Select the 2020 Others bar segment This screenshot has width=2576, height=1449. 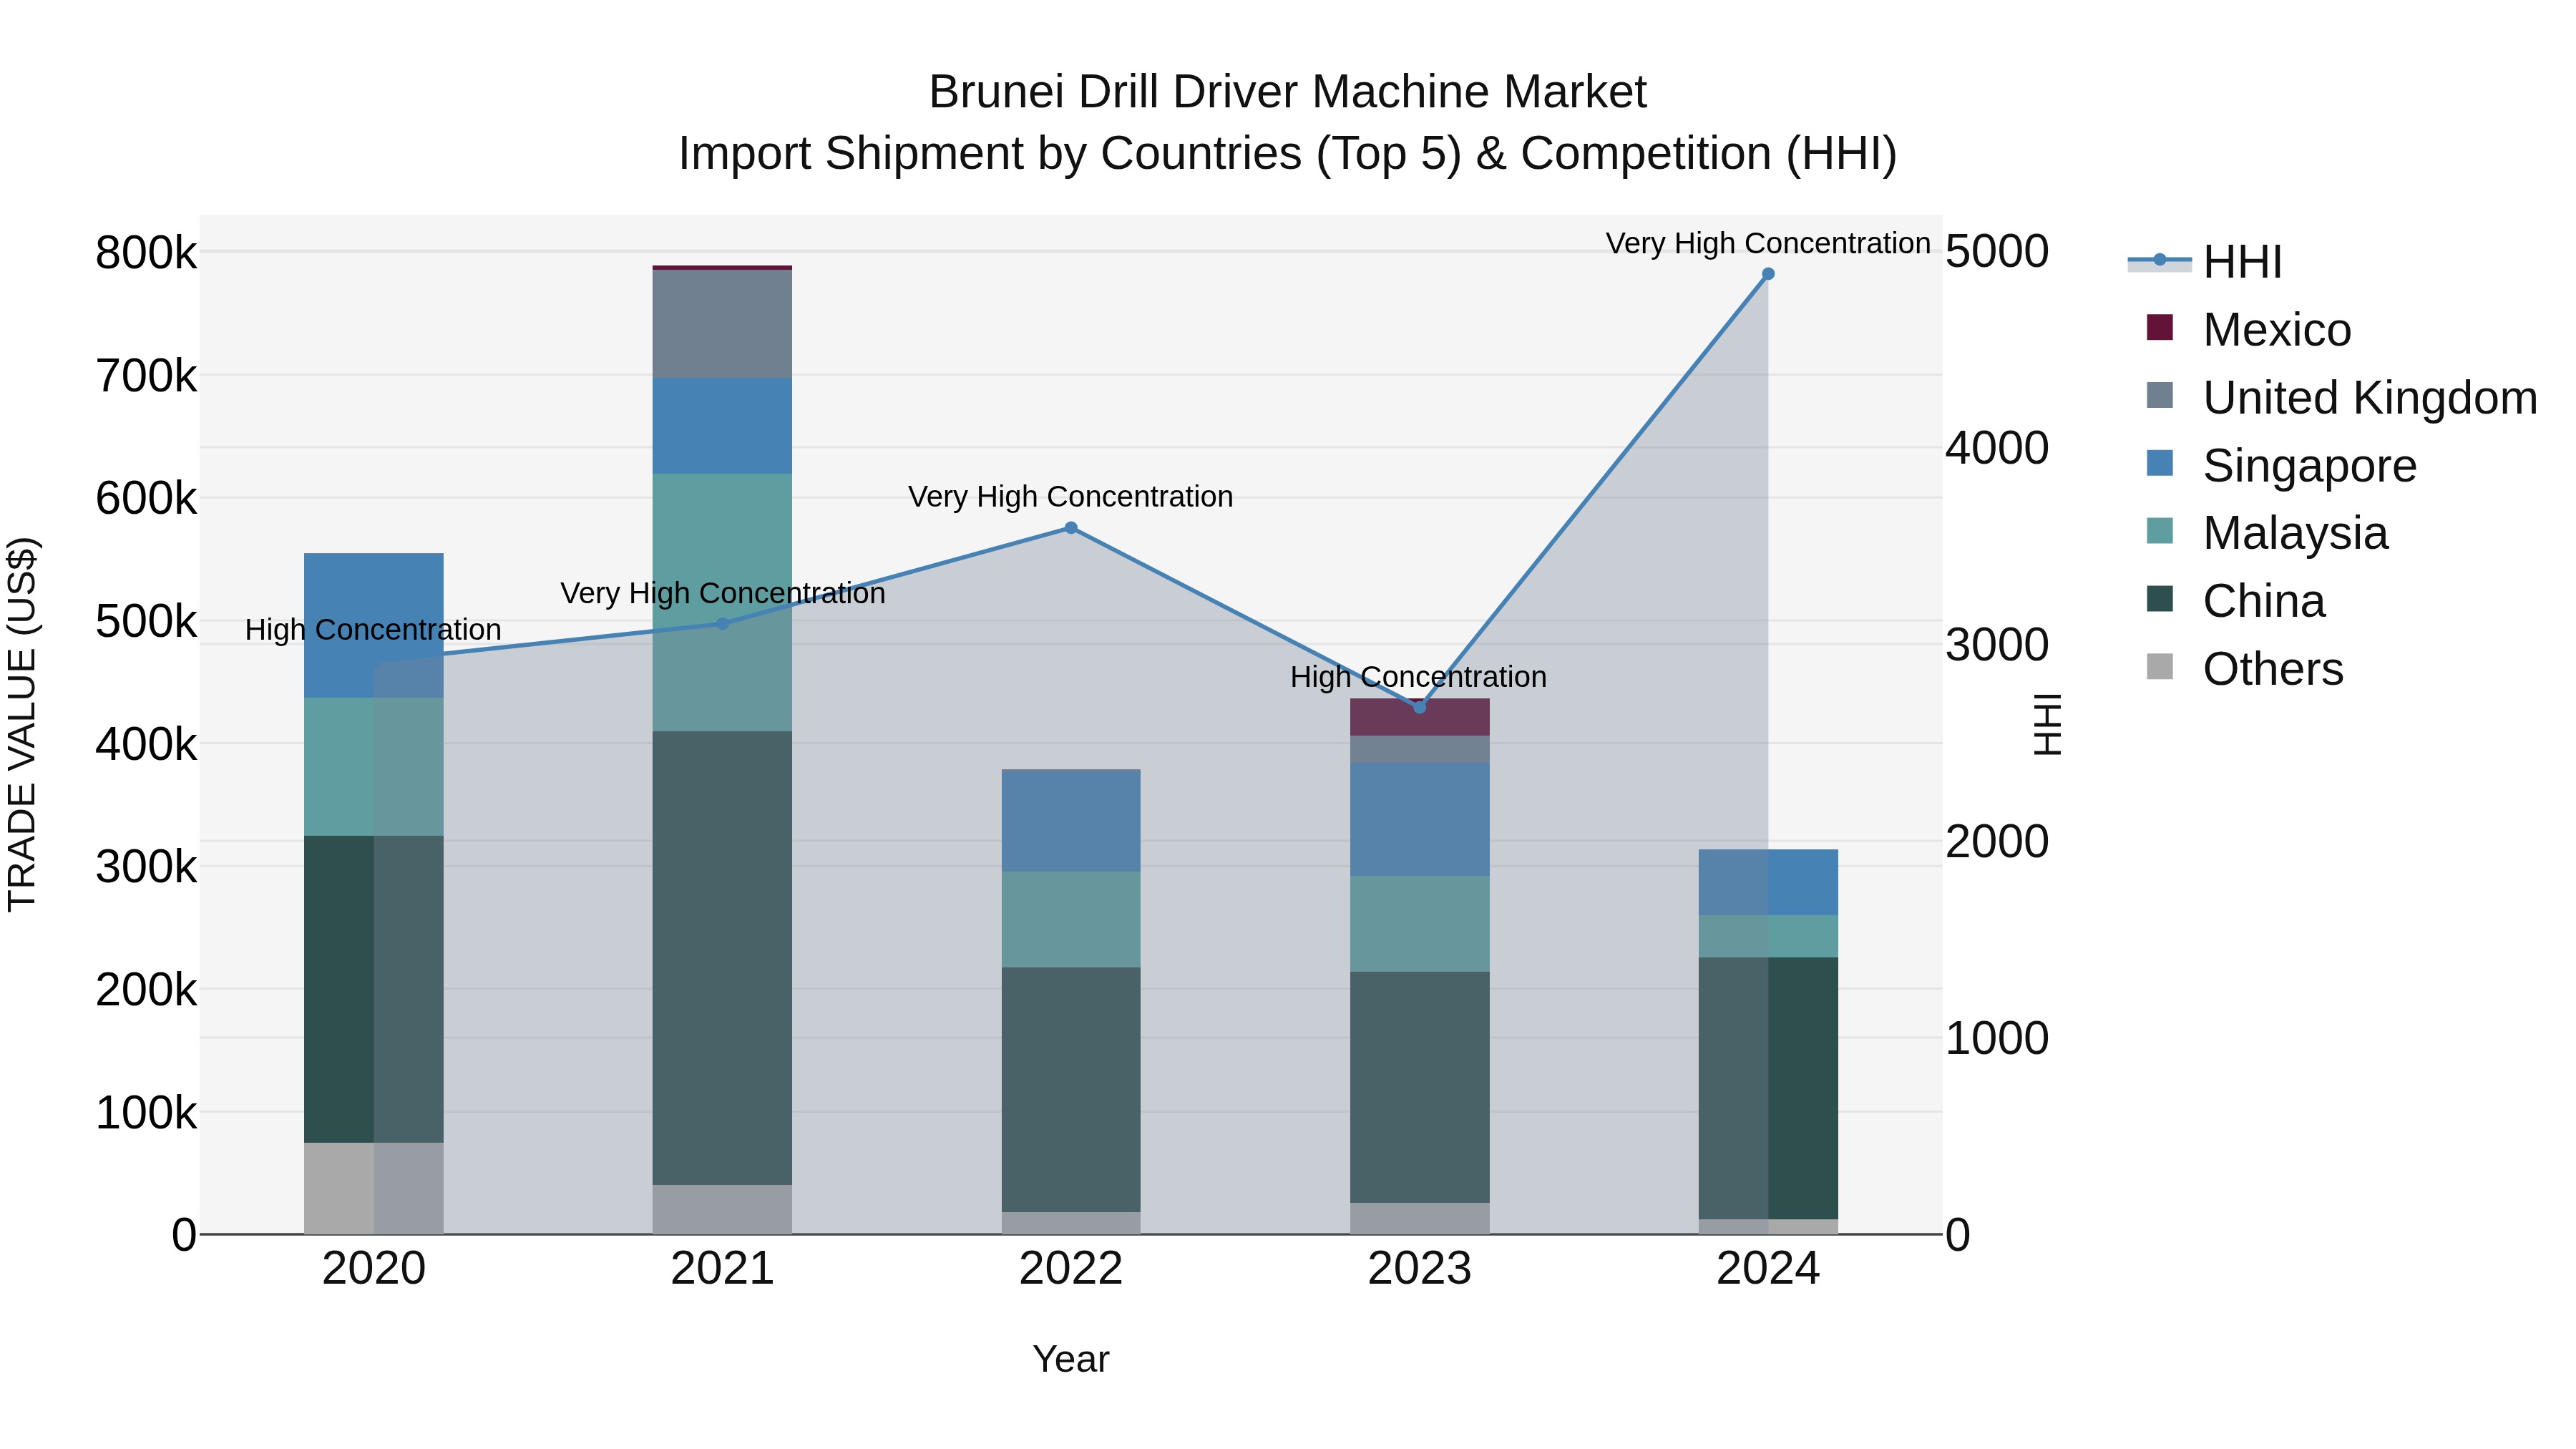(374, 1188)
